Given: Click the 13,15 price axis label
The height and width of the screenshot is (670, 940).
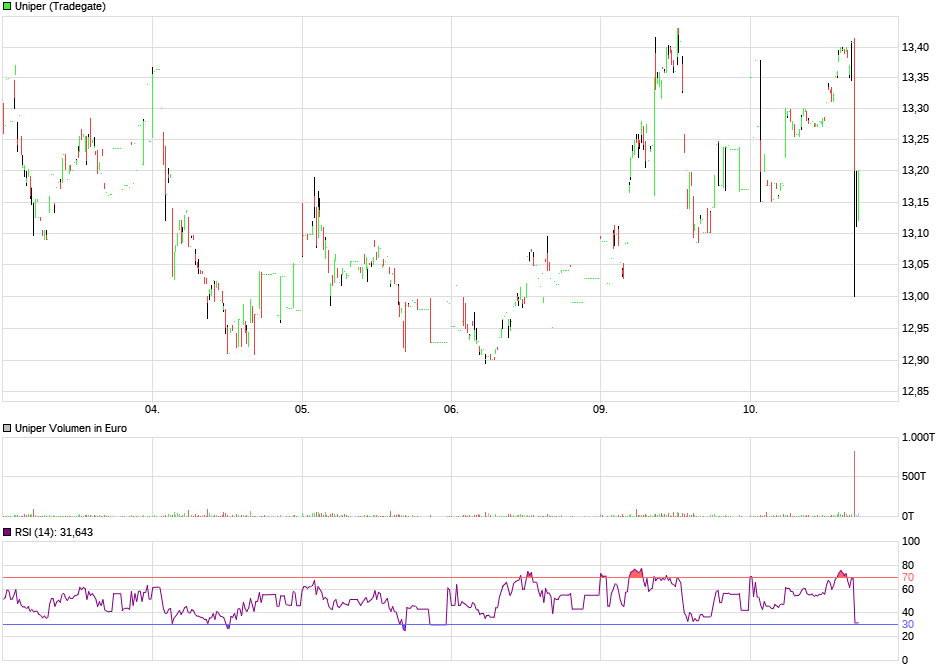Looking at the screenshot, I should pos(915,203).
